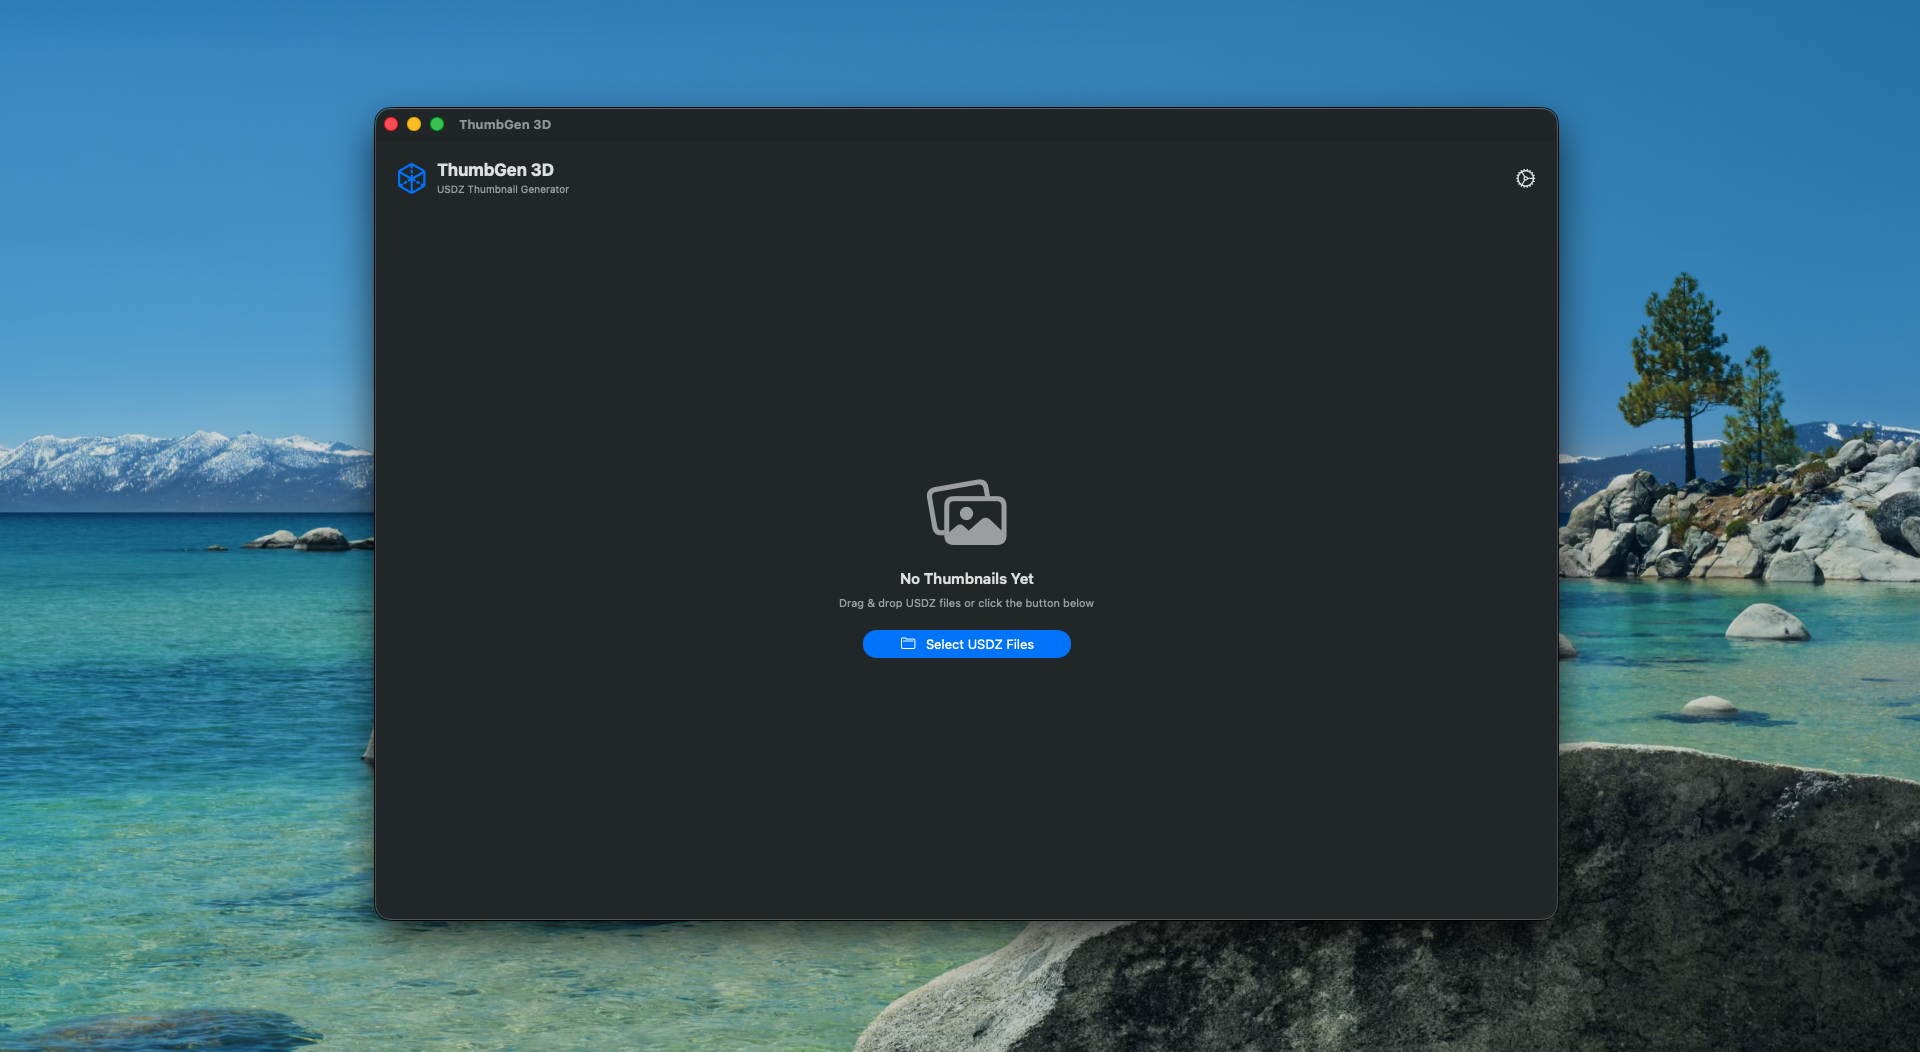This screenshot has width=1920, height=1052.
Task: Click the image stack icon above No Thumbnails Yet
Action: (x=966, y=512)
